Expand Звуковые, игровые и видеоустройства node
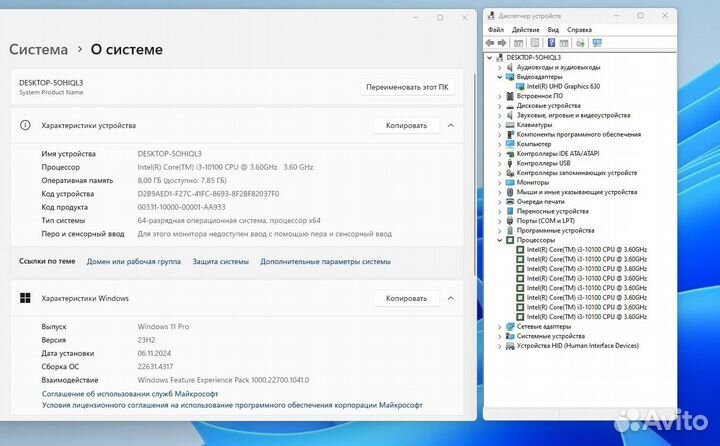 500,115
